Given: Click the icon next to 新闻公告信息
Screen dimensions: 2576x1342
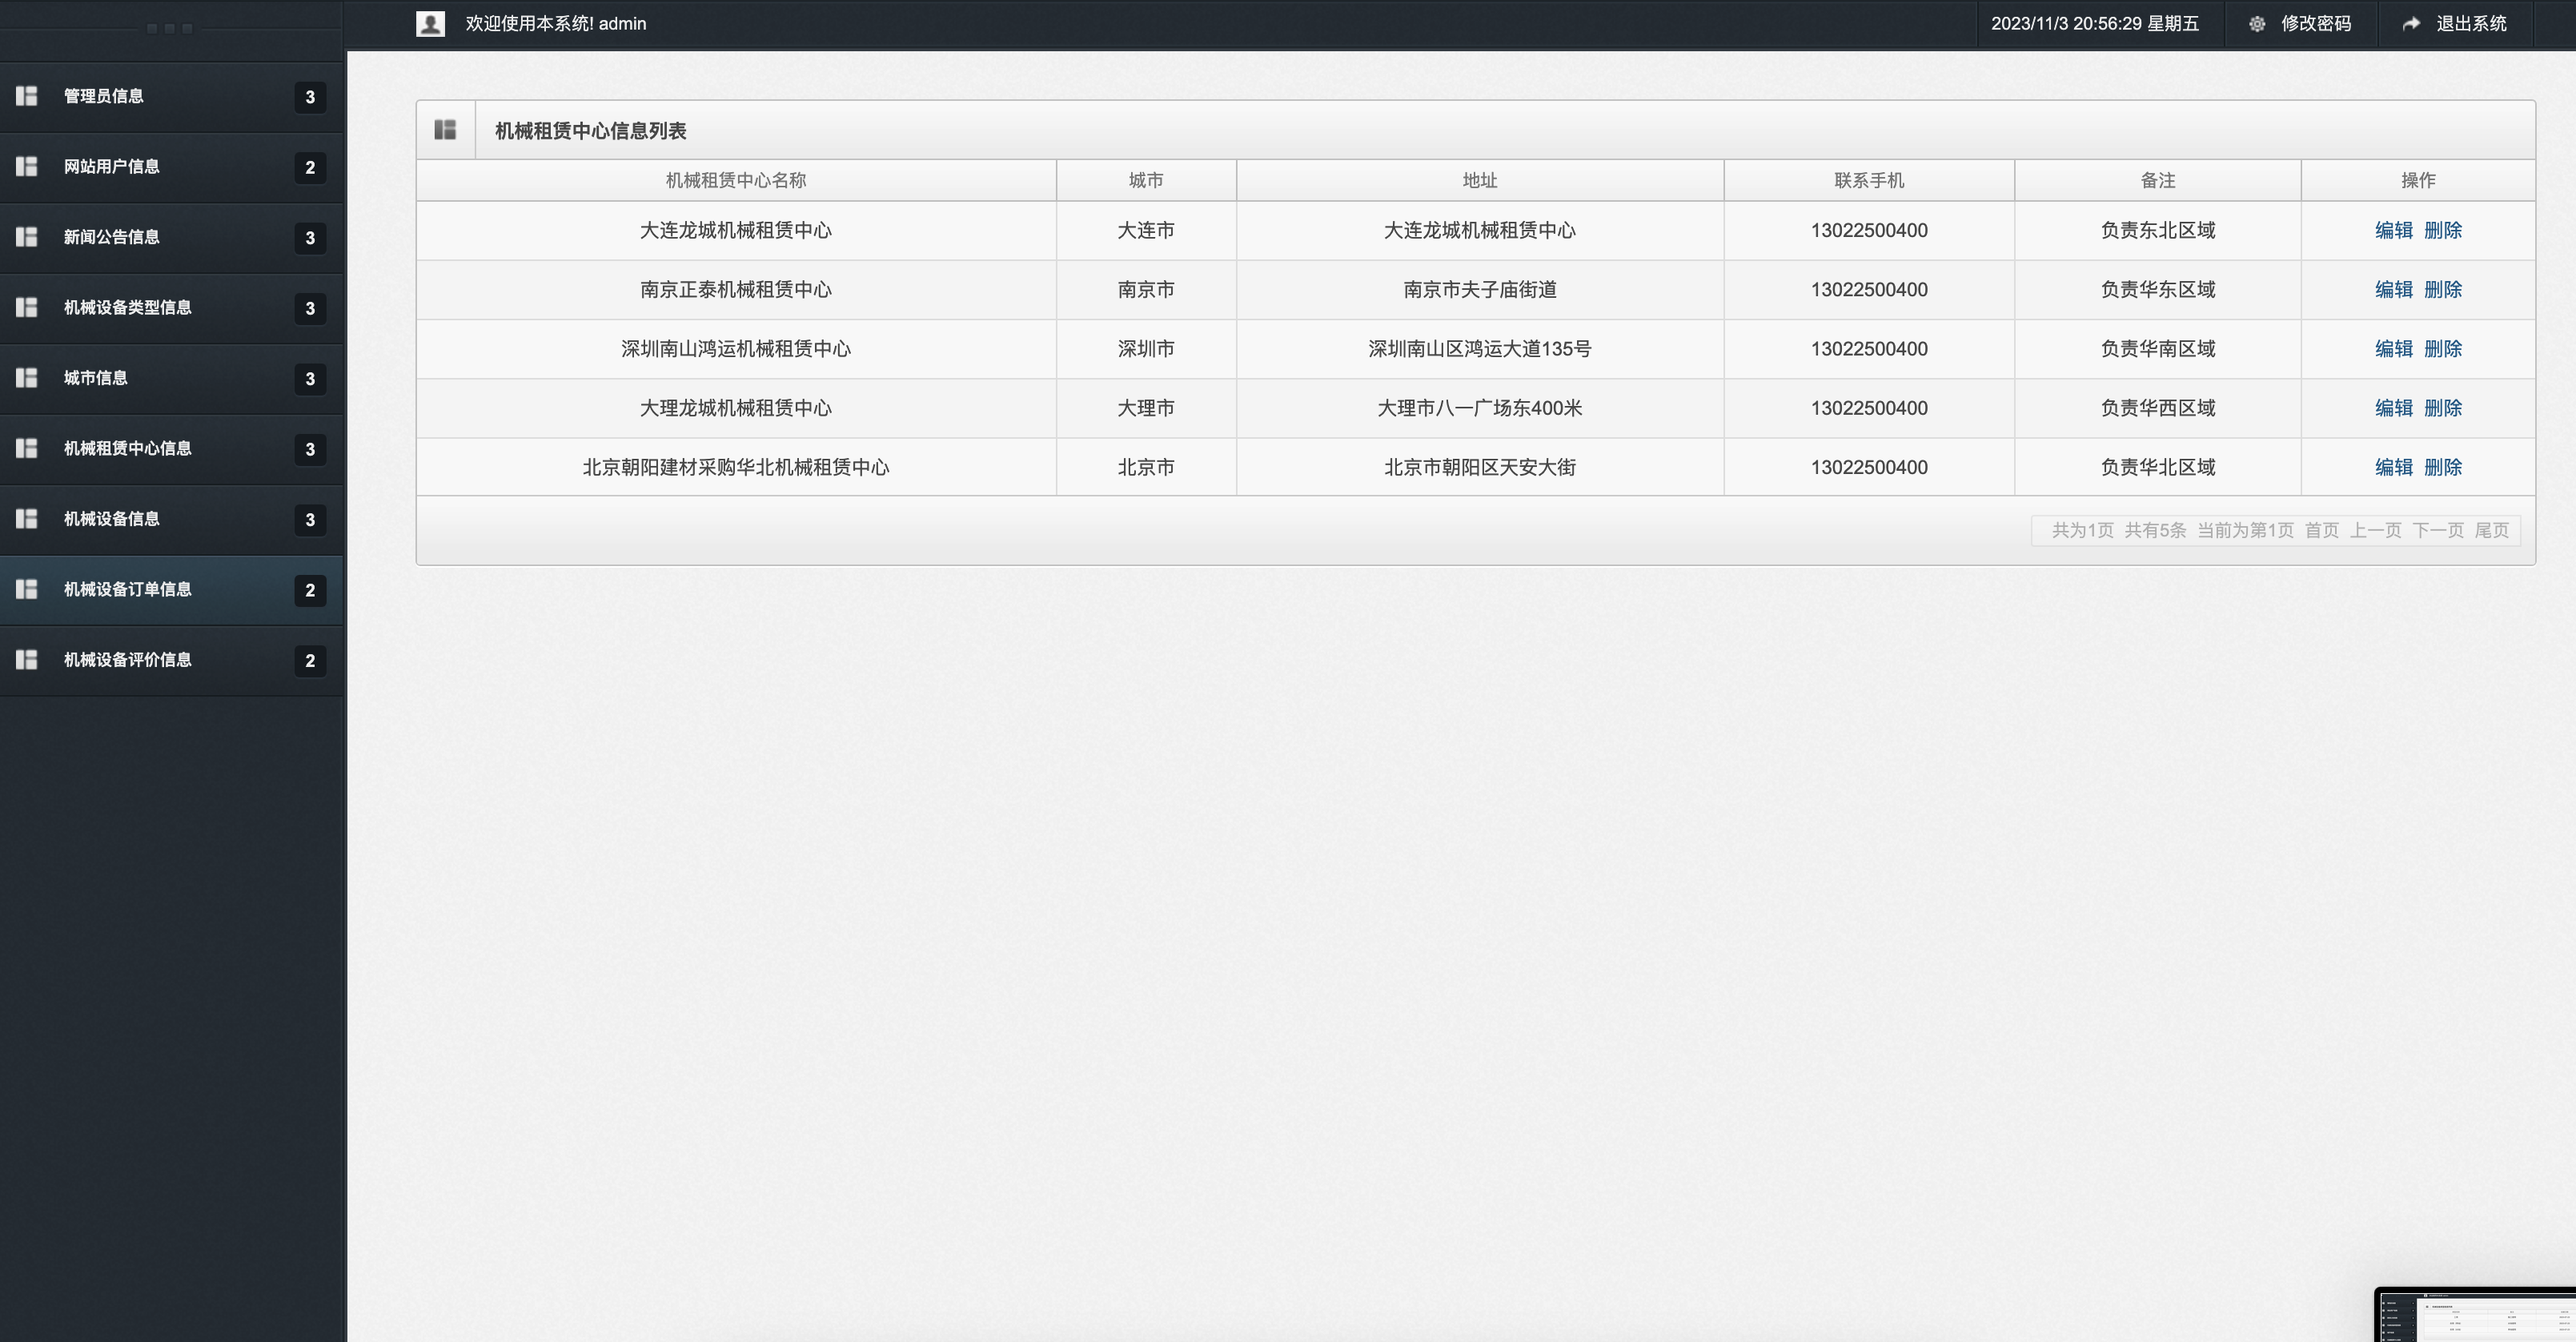Looking at the screenshot, I should tap(27, 237).
